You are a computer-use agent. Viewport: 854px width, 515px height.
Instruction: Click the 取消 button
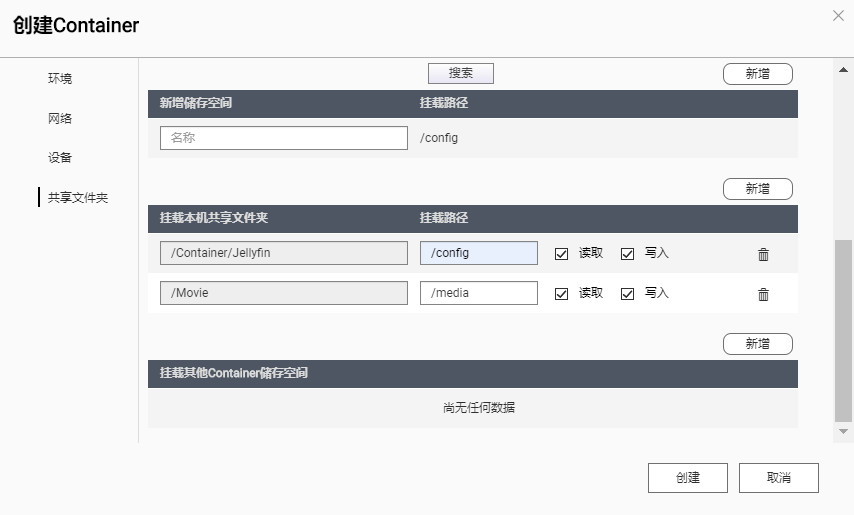pos(778,477)
